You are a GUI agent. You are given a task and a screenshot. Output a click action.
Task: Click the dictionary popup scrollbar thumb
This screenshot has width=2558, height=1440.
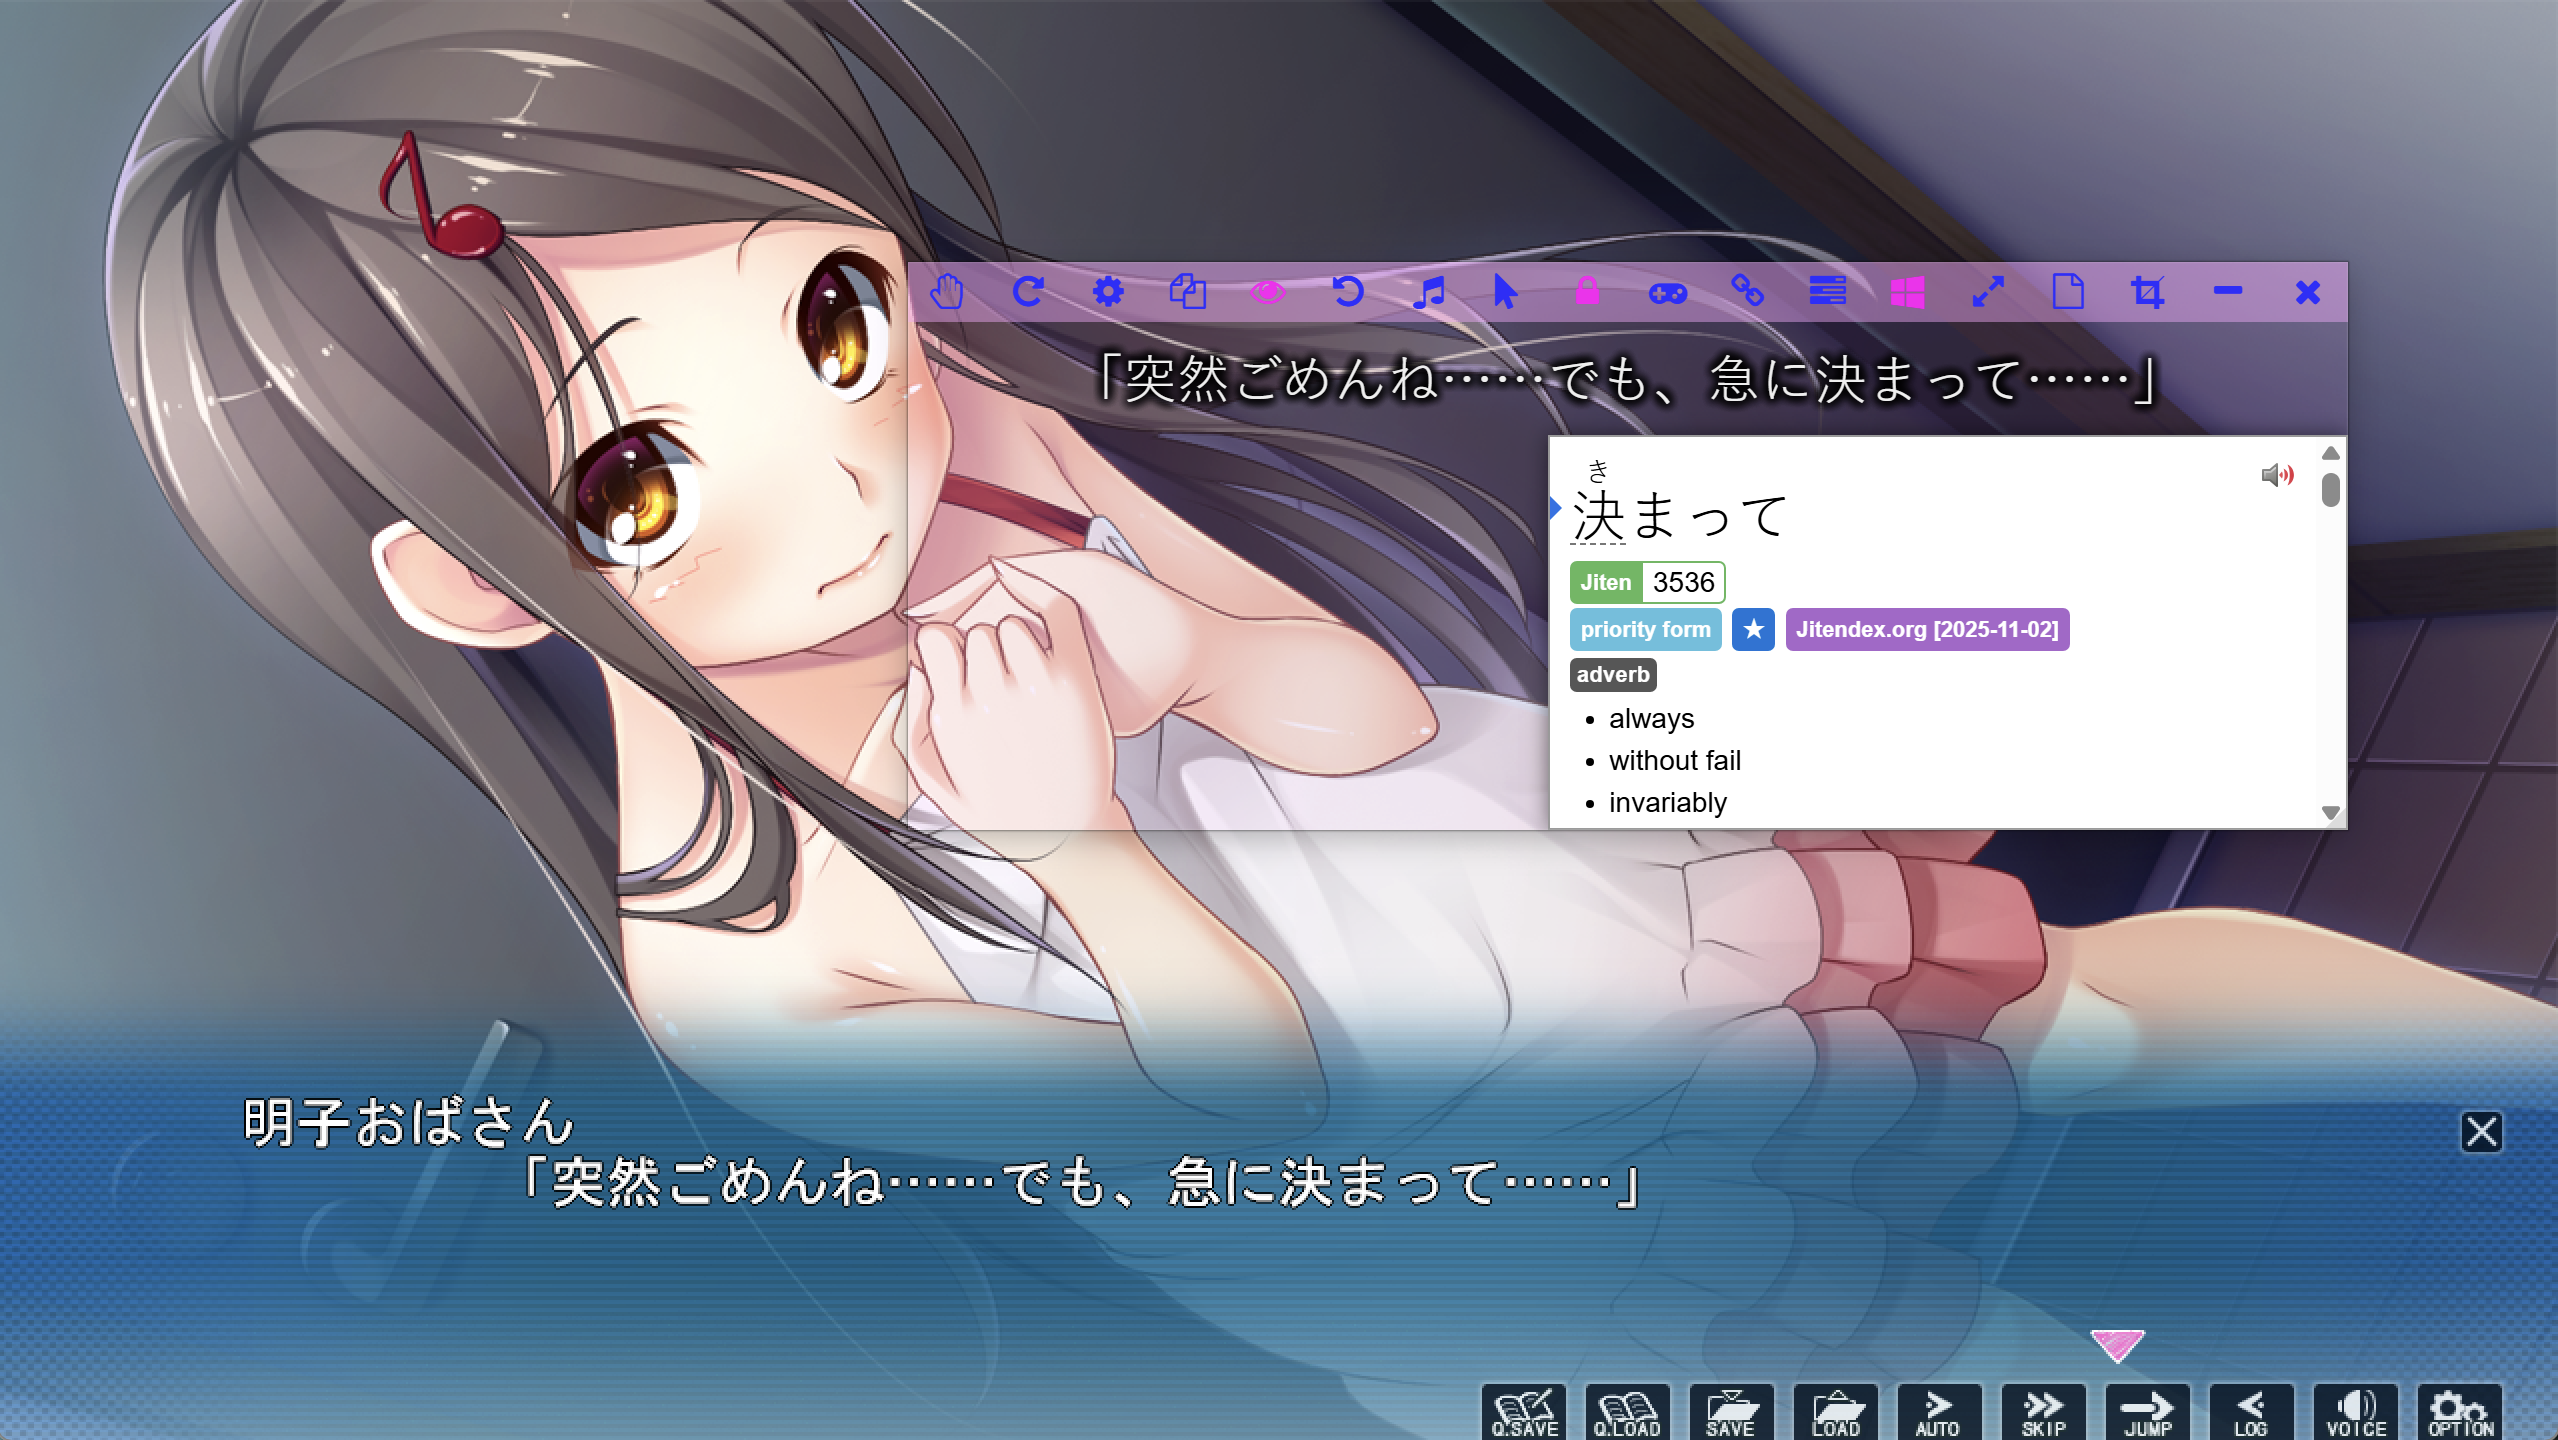(2330, 490)
